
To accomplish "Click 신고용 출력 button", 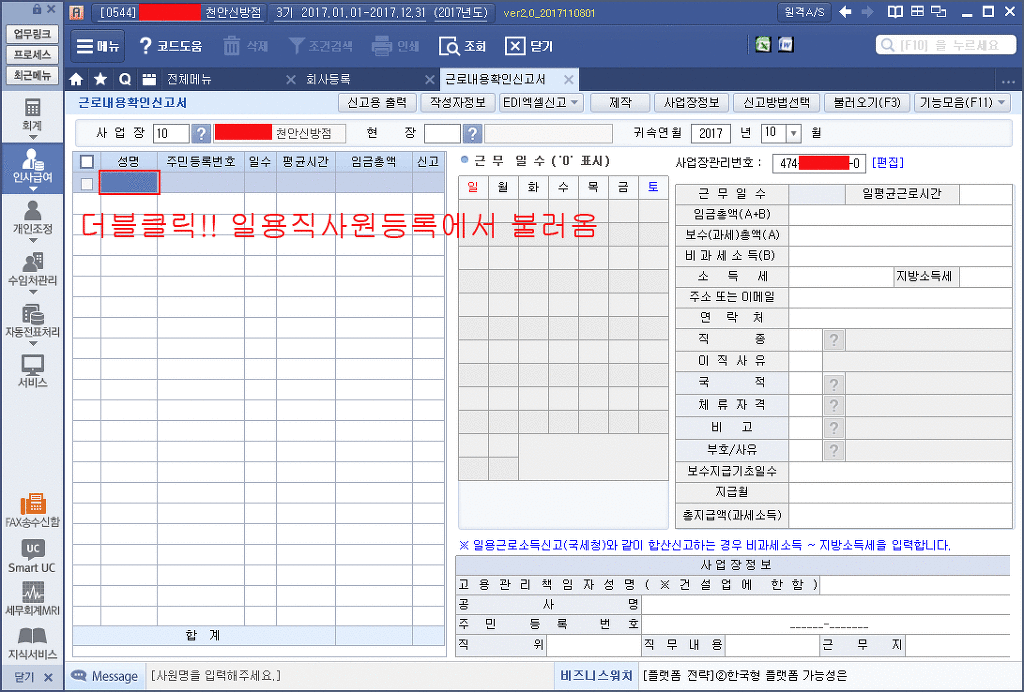I will point(377,102).
